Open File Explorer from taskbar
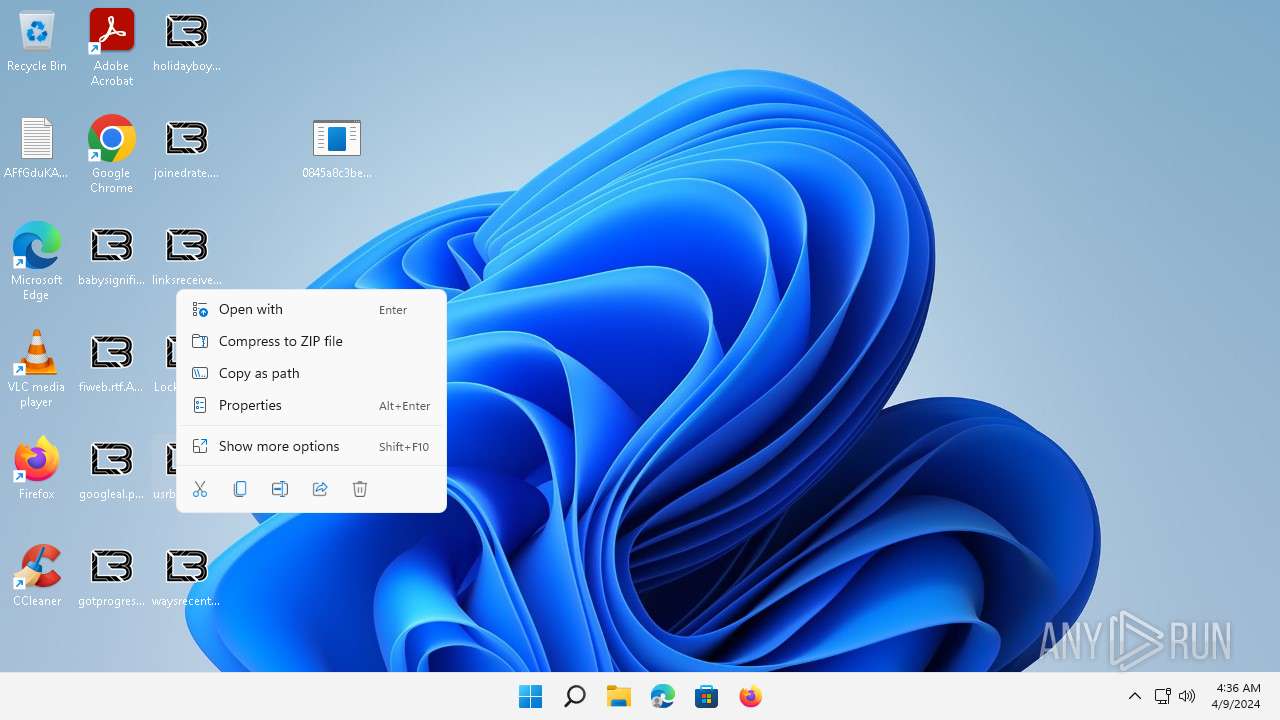 tap(618, 696)
